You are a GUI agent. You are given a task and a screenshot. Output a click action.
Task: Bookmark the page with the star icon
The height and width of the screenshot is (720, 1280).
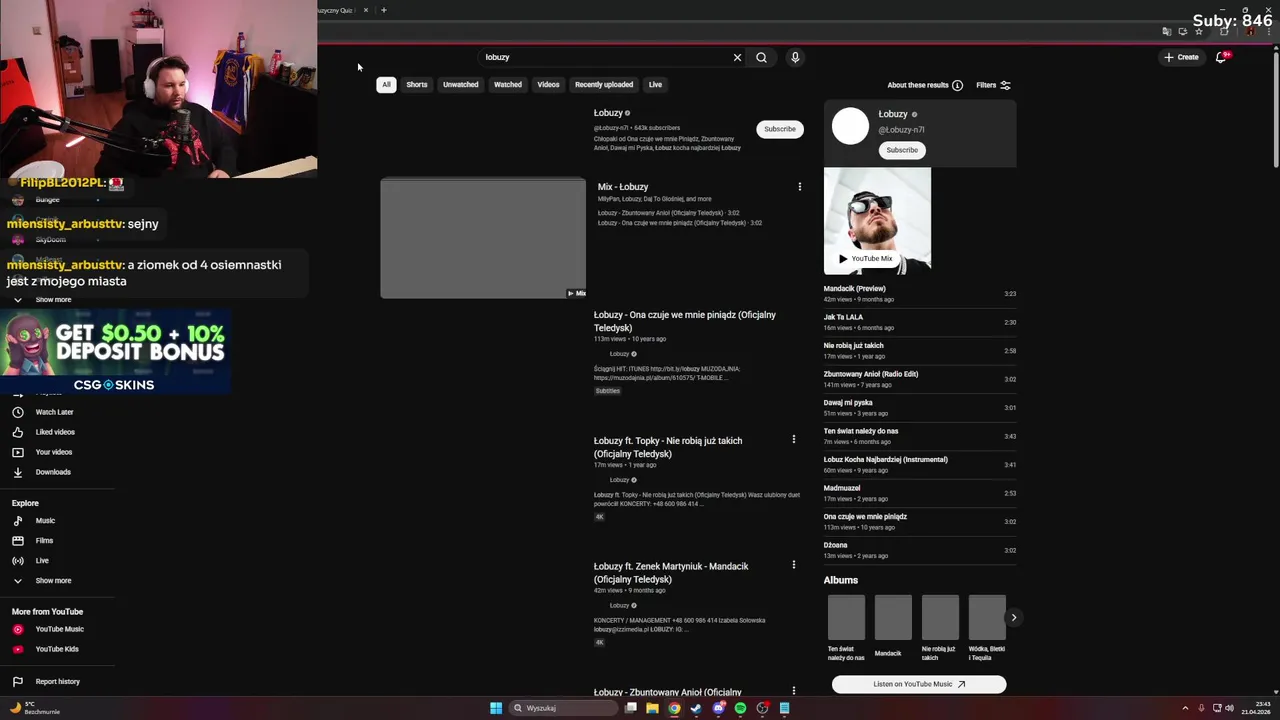point(1198,31)
